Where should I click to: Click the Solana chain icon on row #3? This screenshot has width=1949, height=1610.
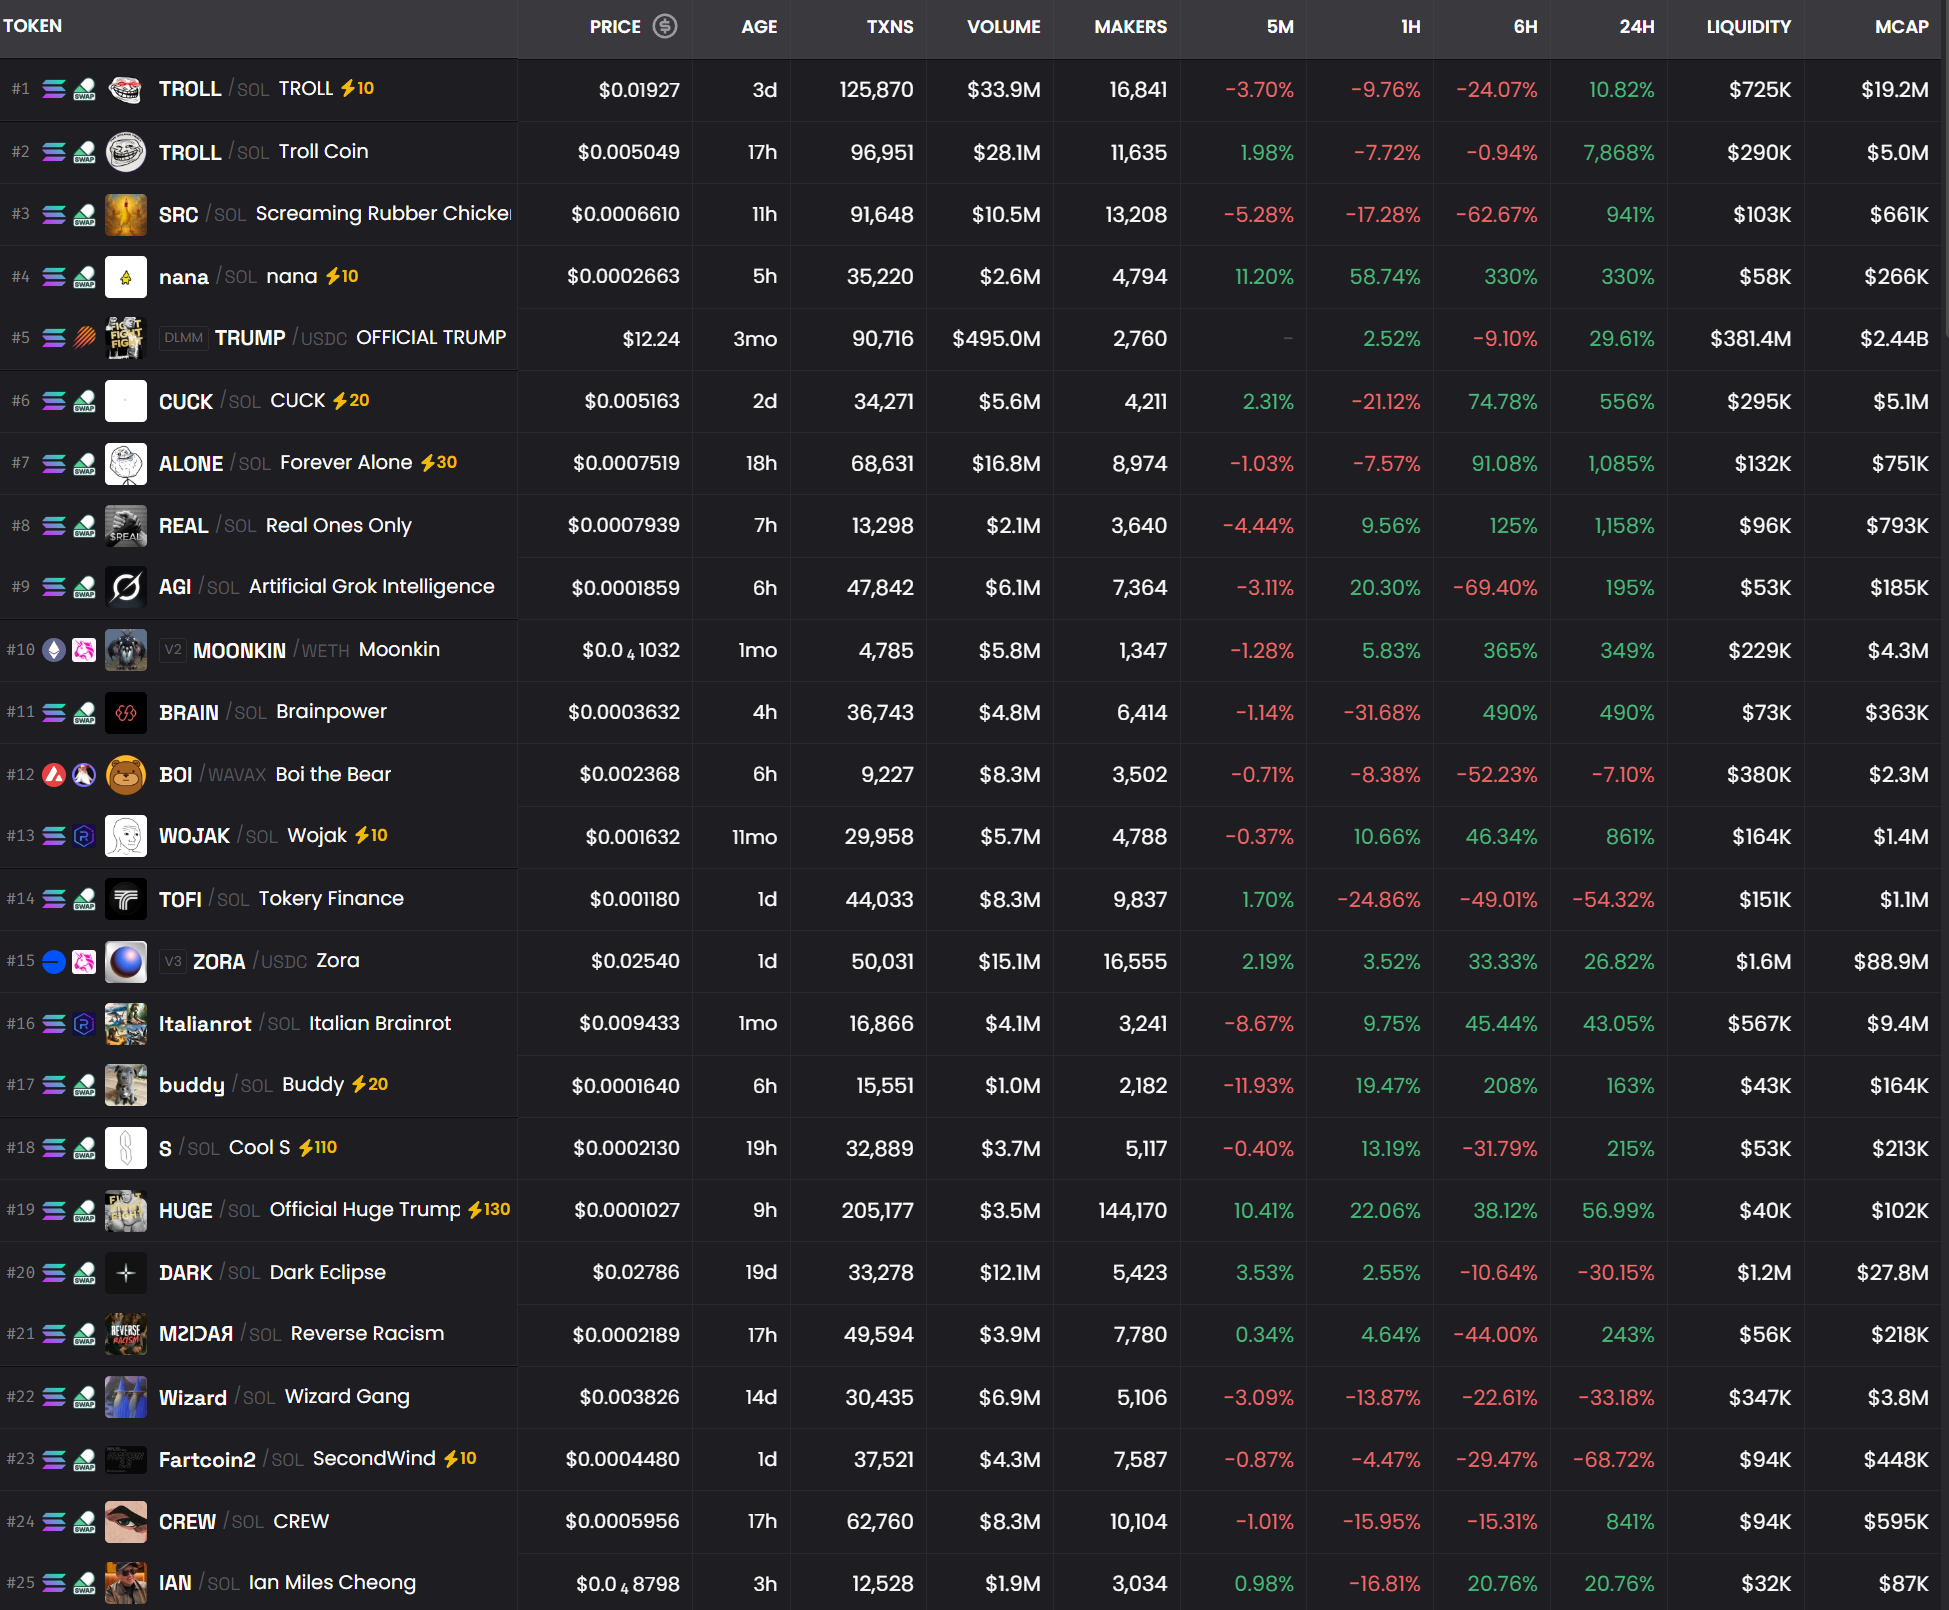click(54, 214)
